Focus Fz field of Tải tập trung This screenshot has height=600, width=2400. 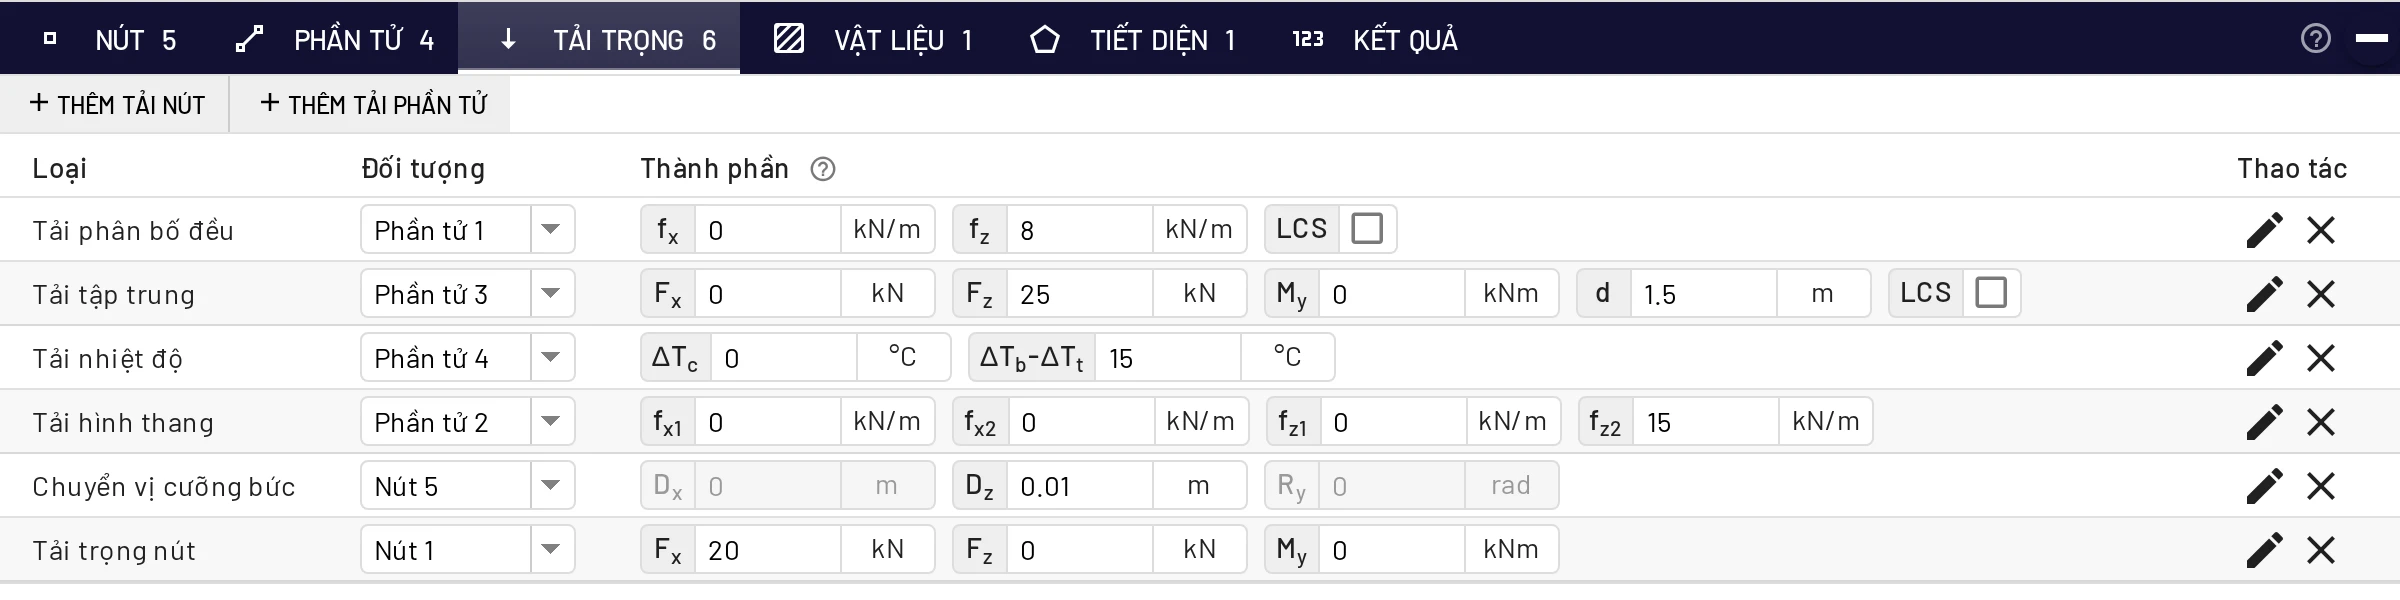click(x=1079, y=294)
